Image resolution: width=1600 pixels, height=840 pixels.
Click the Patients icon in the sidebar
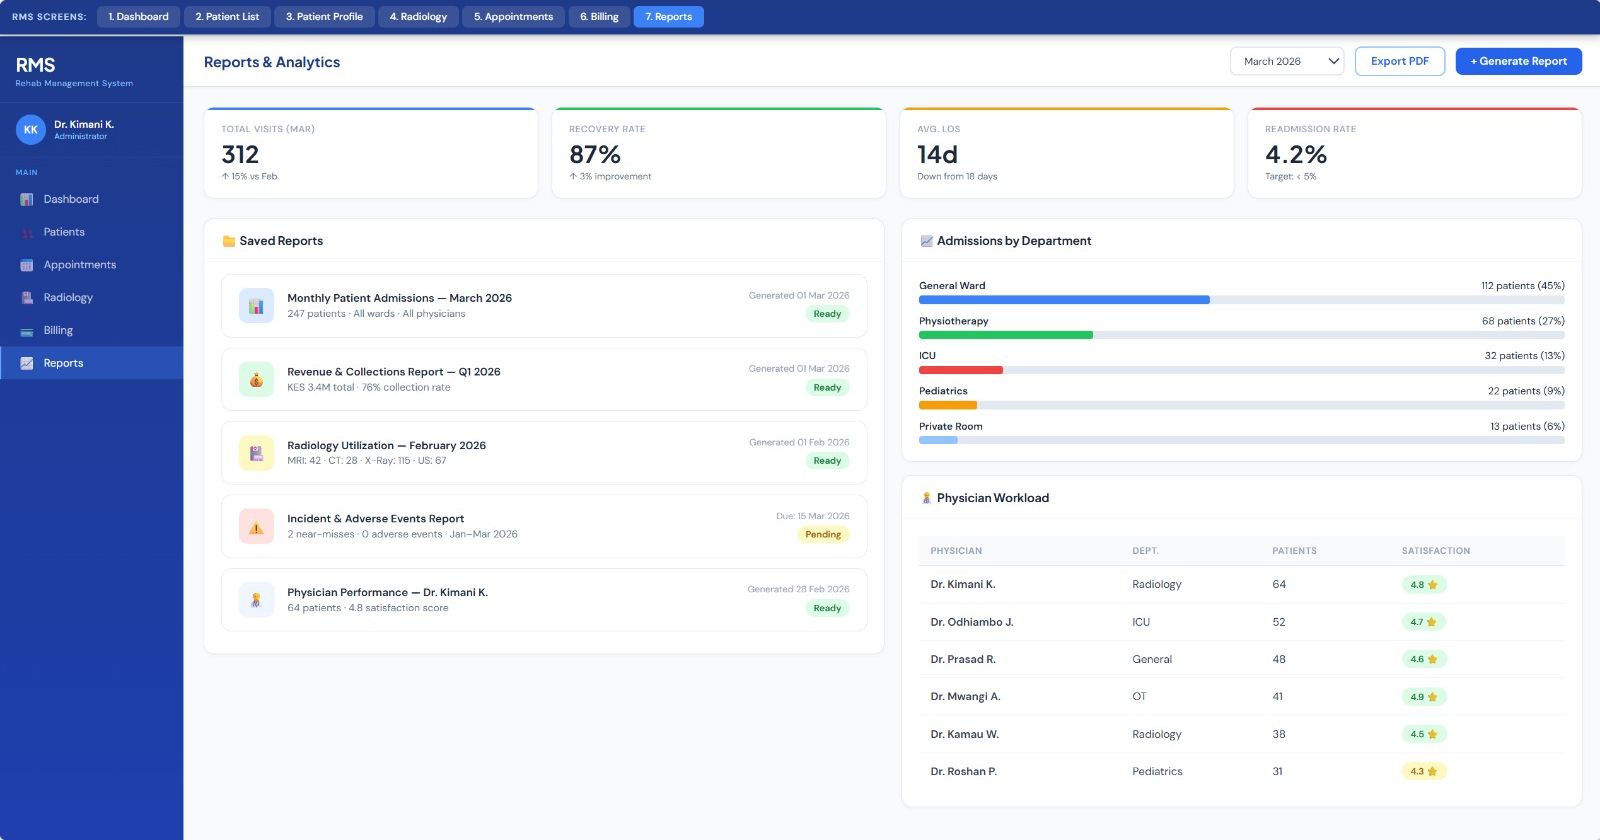click(27, 232)
